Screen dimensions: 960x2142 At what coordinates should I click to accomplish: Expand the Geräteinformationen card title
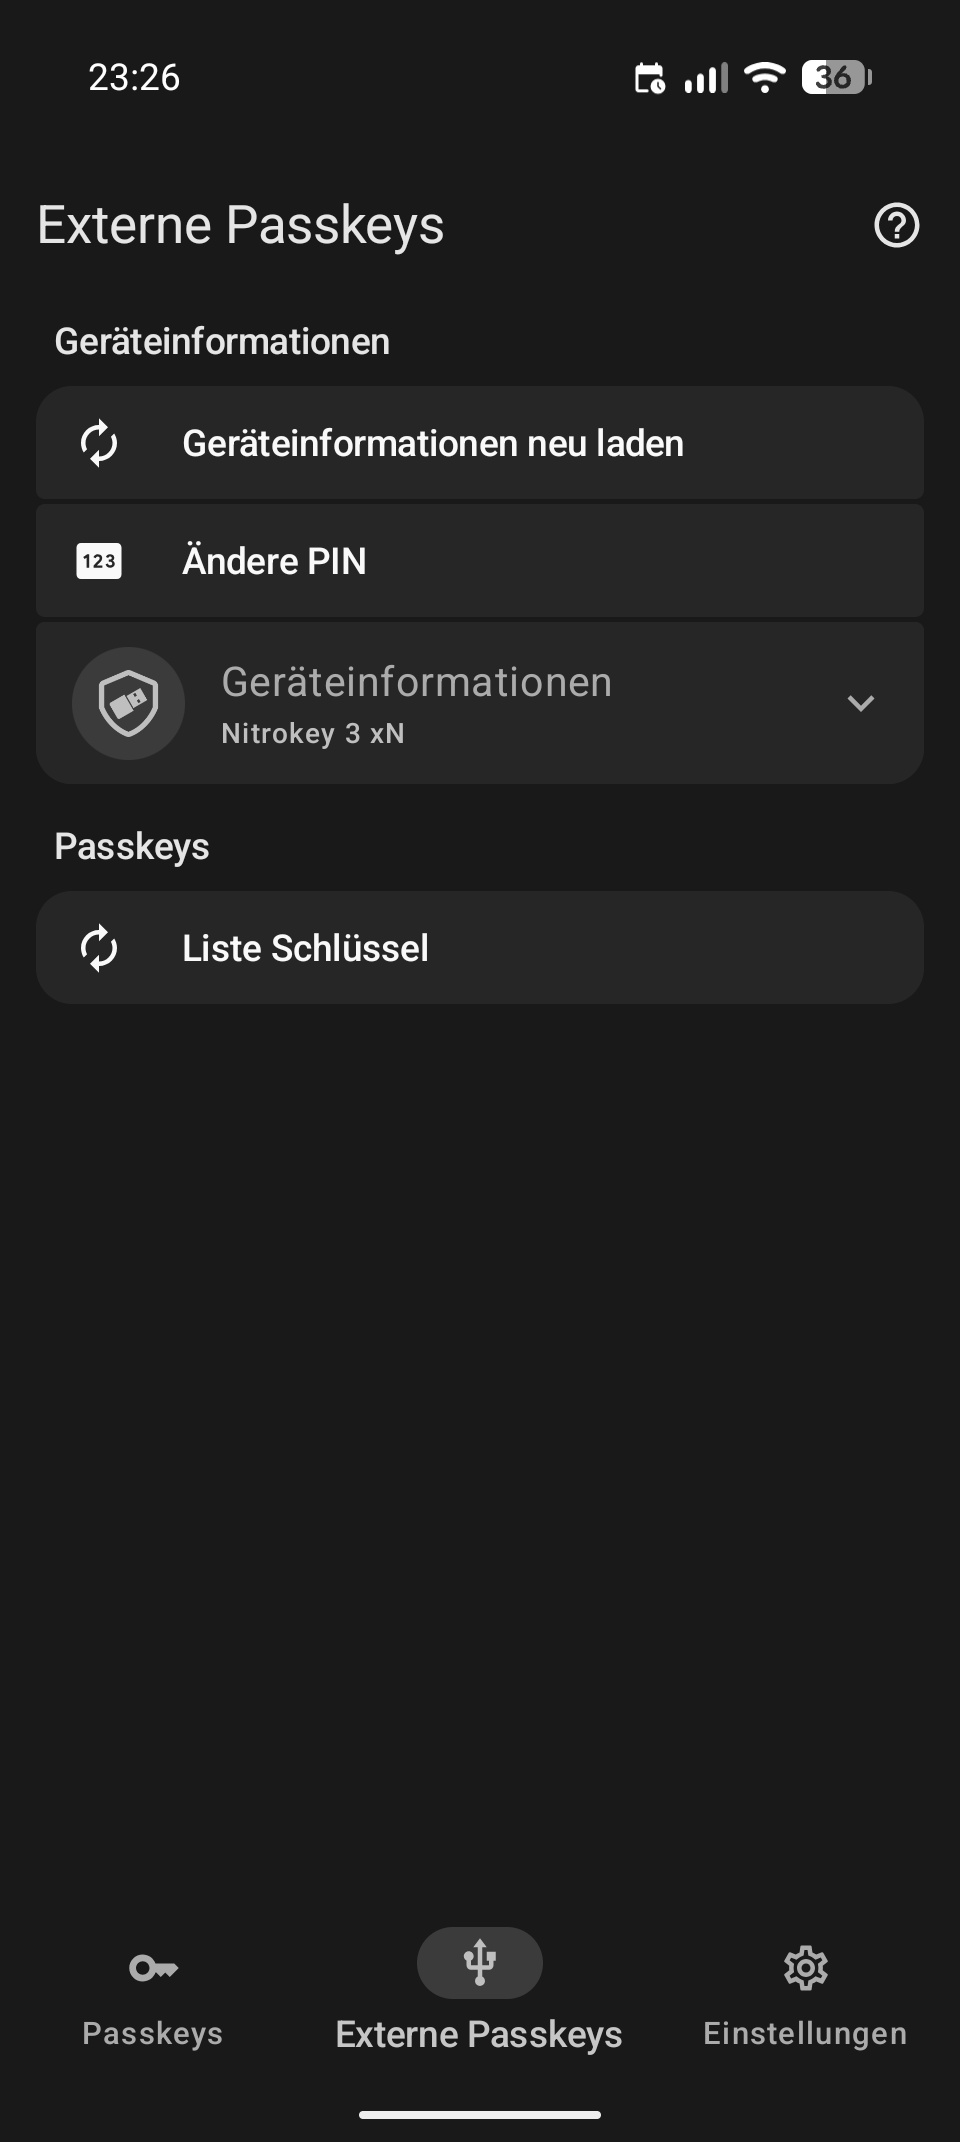point(416,682)
